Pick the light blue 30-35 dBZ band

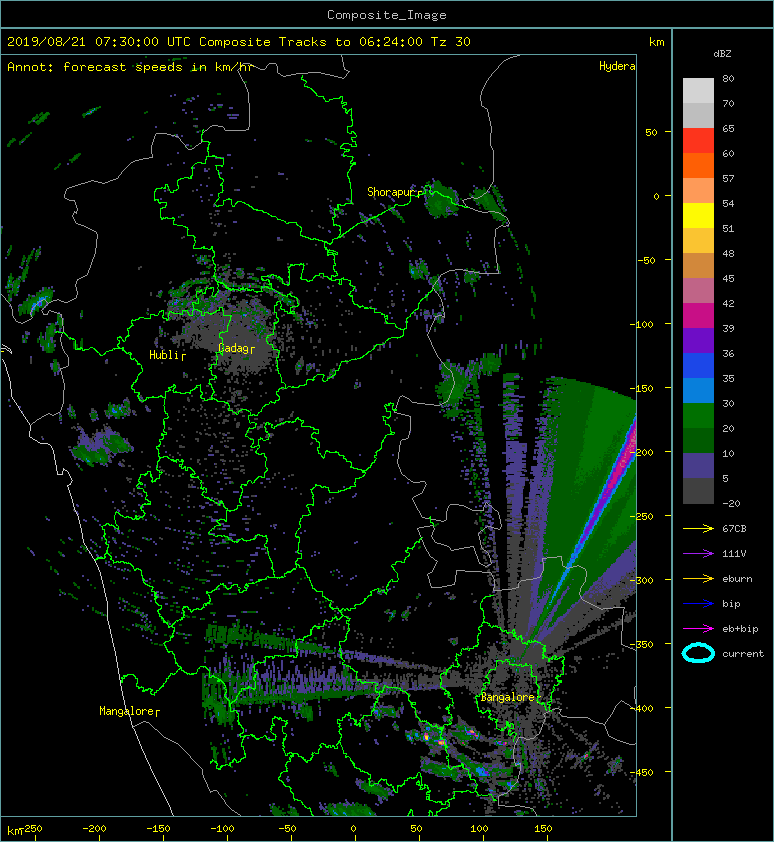coord(698,391)
